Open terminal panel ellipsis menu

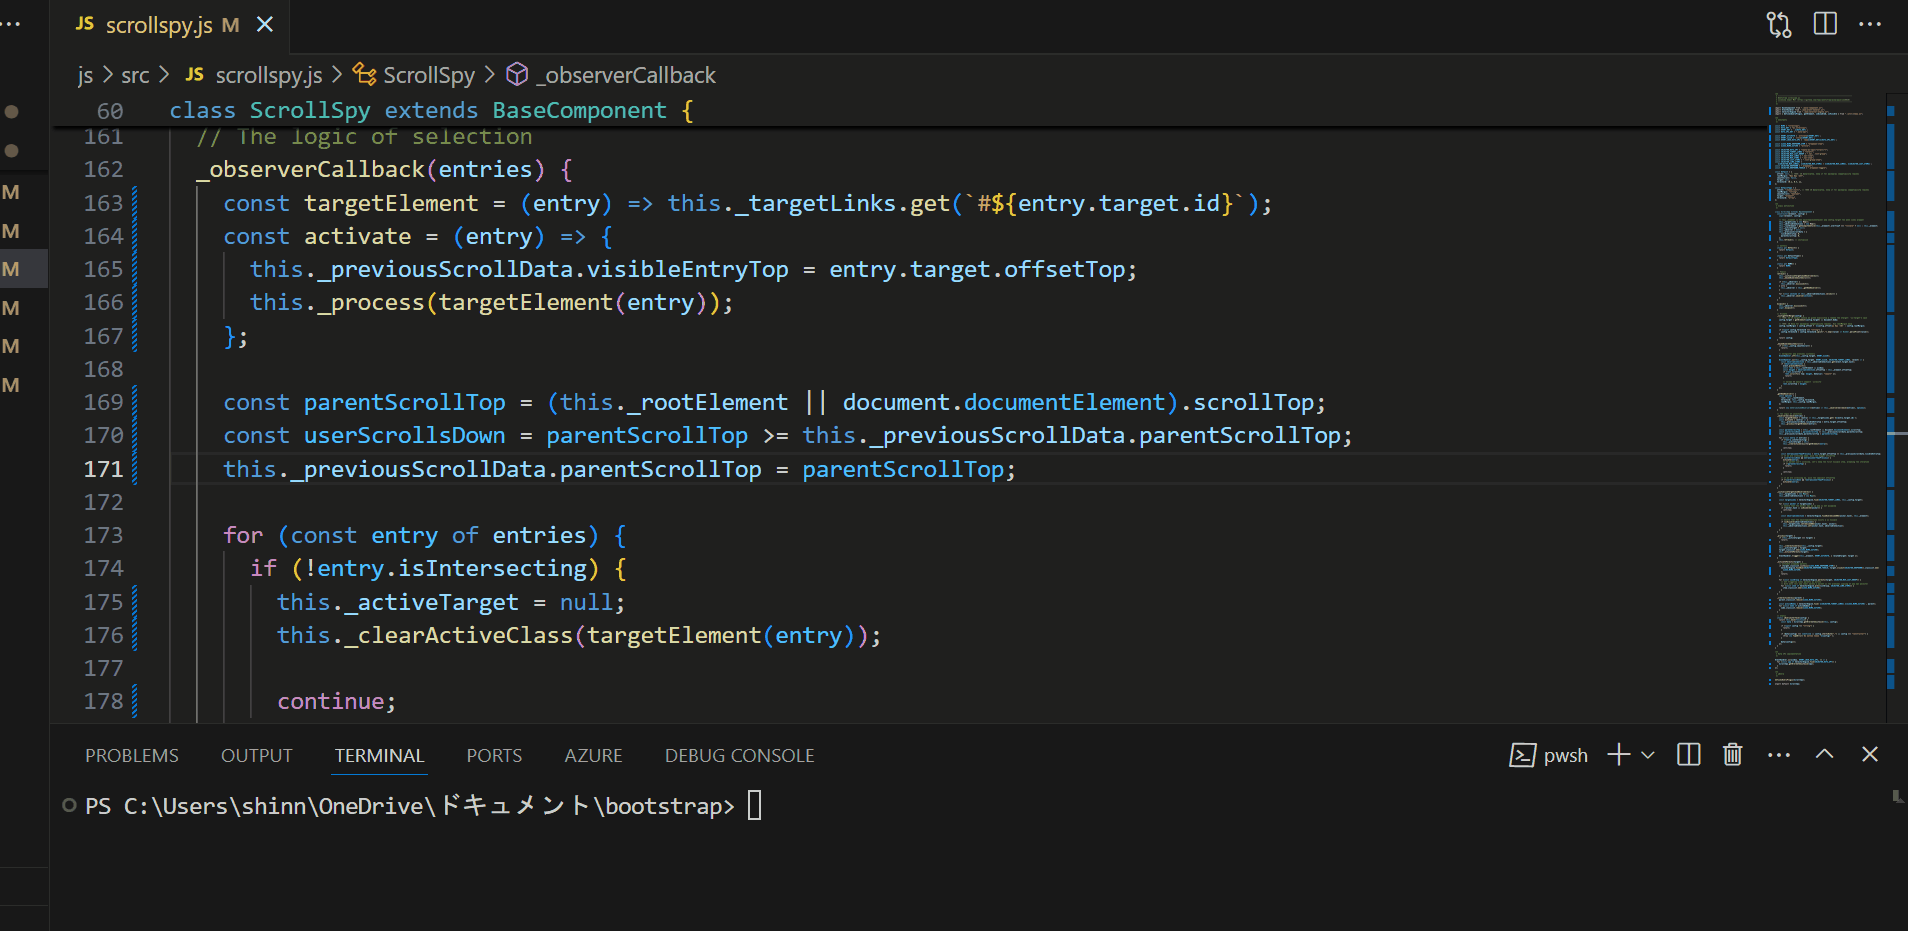click(x=1778, y=755)
